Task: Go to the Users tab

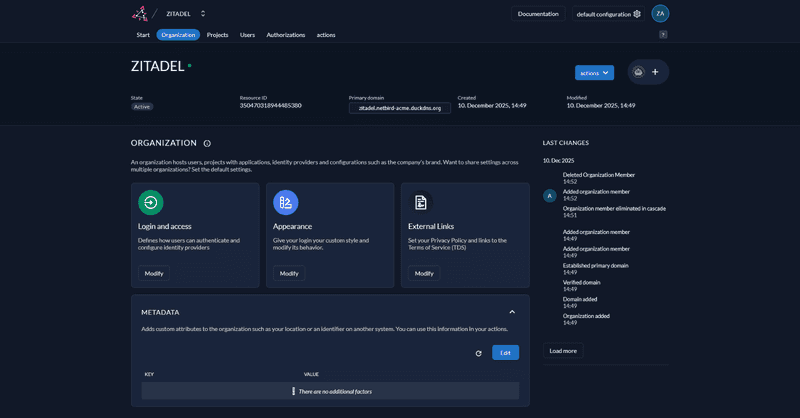Action: pyautogui.click(x=247, y=35)
